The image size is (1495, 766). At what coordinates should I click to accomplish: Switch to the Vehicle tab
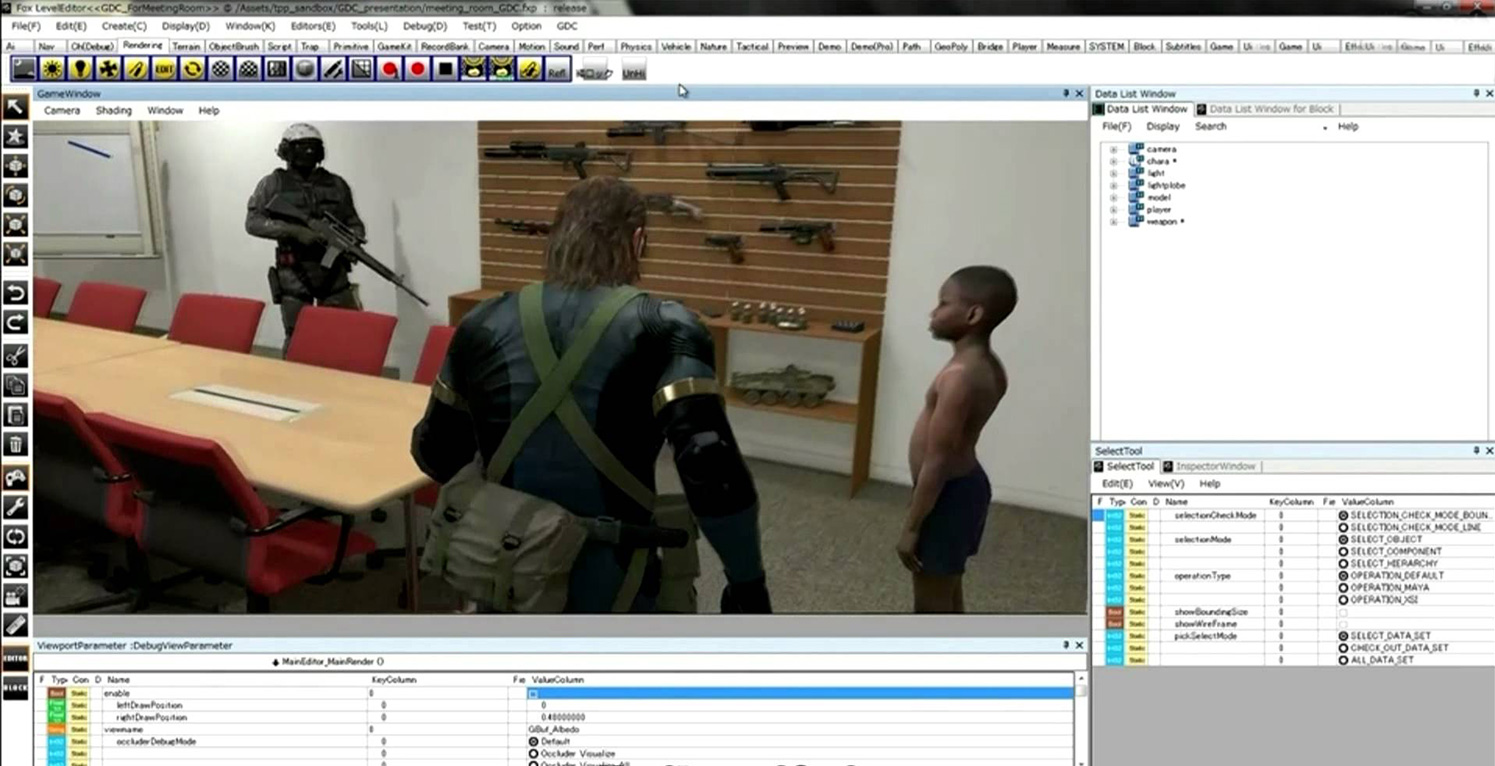click(676, 47)
